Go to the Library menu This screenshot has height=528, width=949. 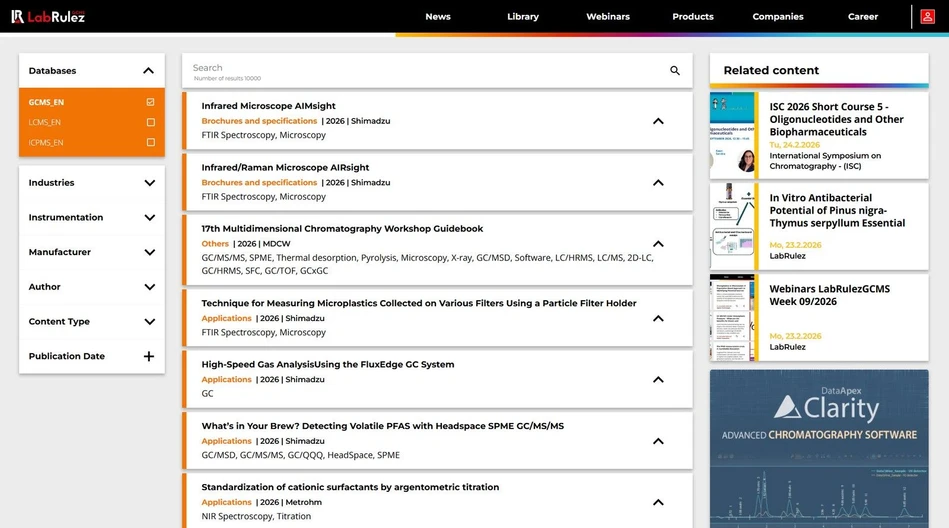click(x=522, y=16)
